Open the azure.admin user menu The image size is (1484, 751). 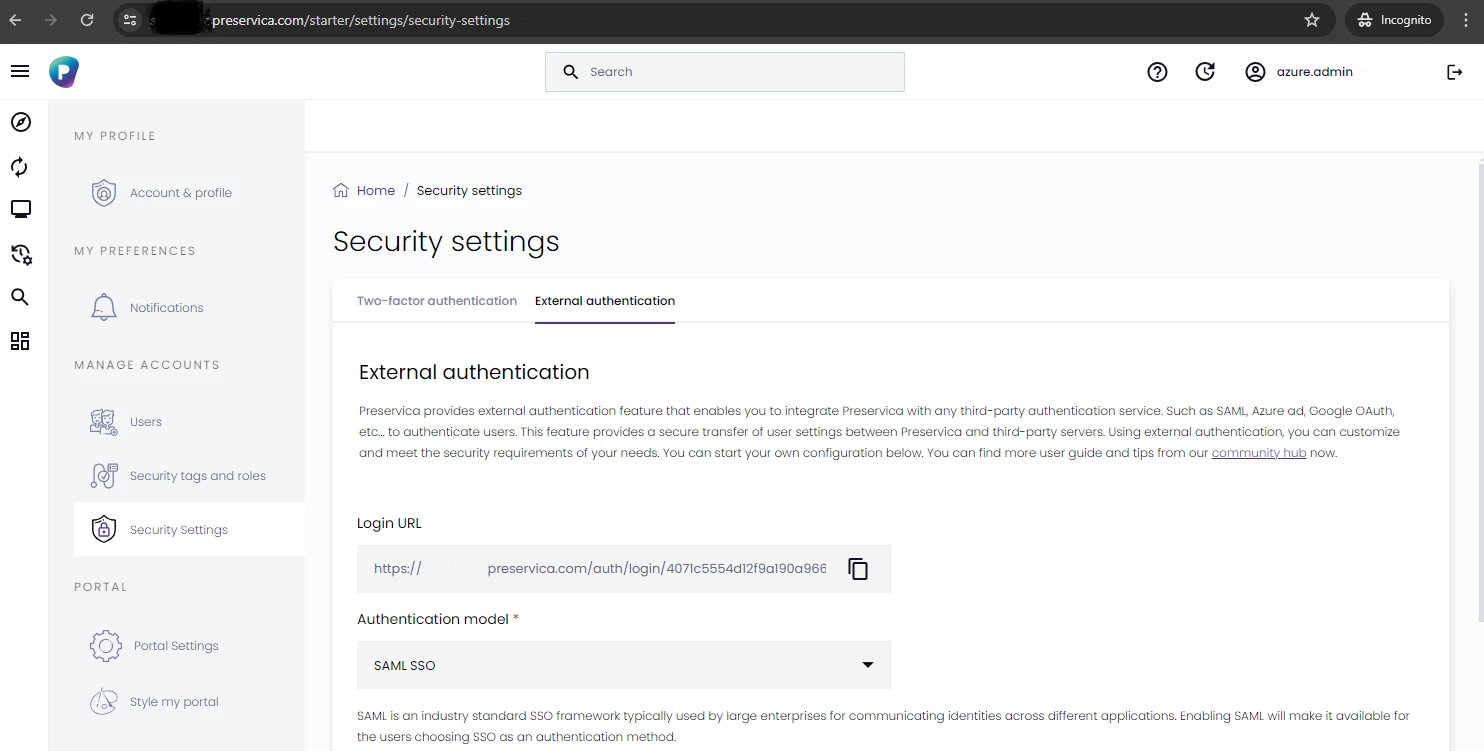(x=1300, y=72)
